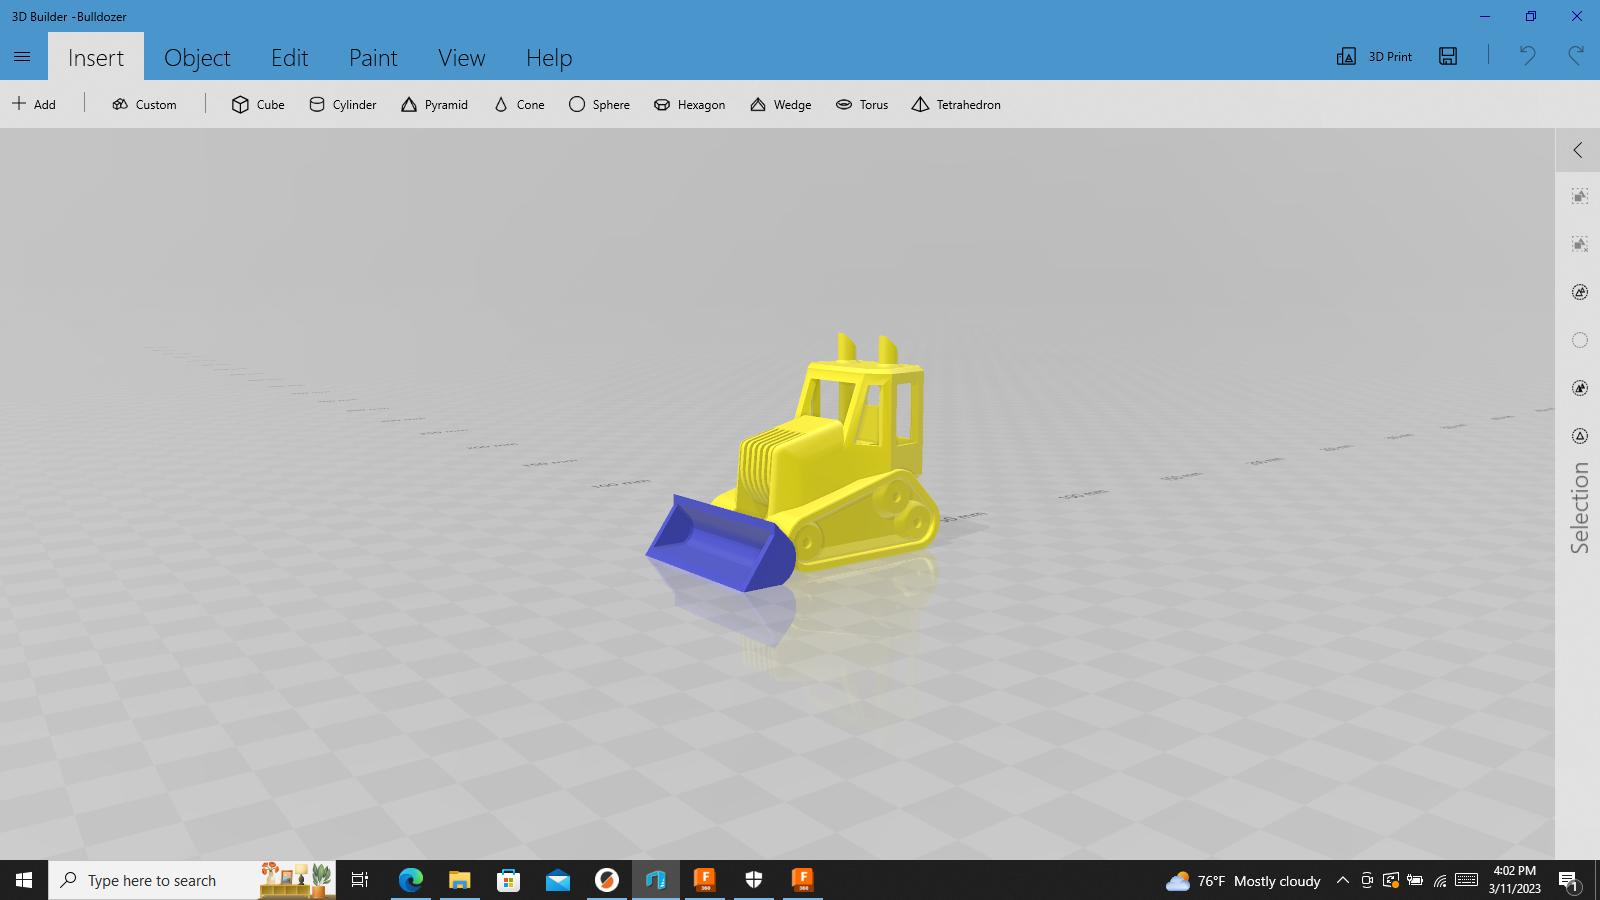Click Add to load a model
1600x900 pixels.
point(34,104)
